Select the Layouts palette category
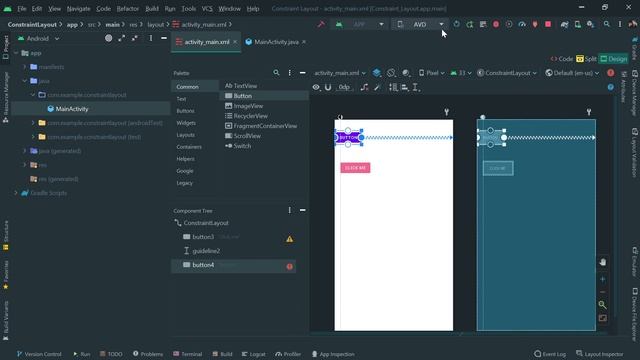 click(x=185, y=135)
